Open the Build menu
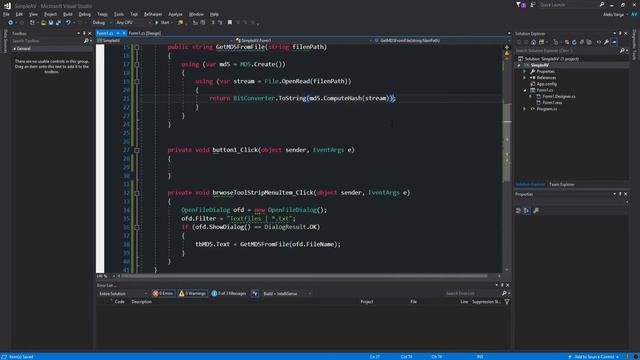640x360 pixels. [68, 14]
